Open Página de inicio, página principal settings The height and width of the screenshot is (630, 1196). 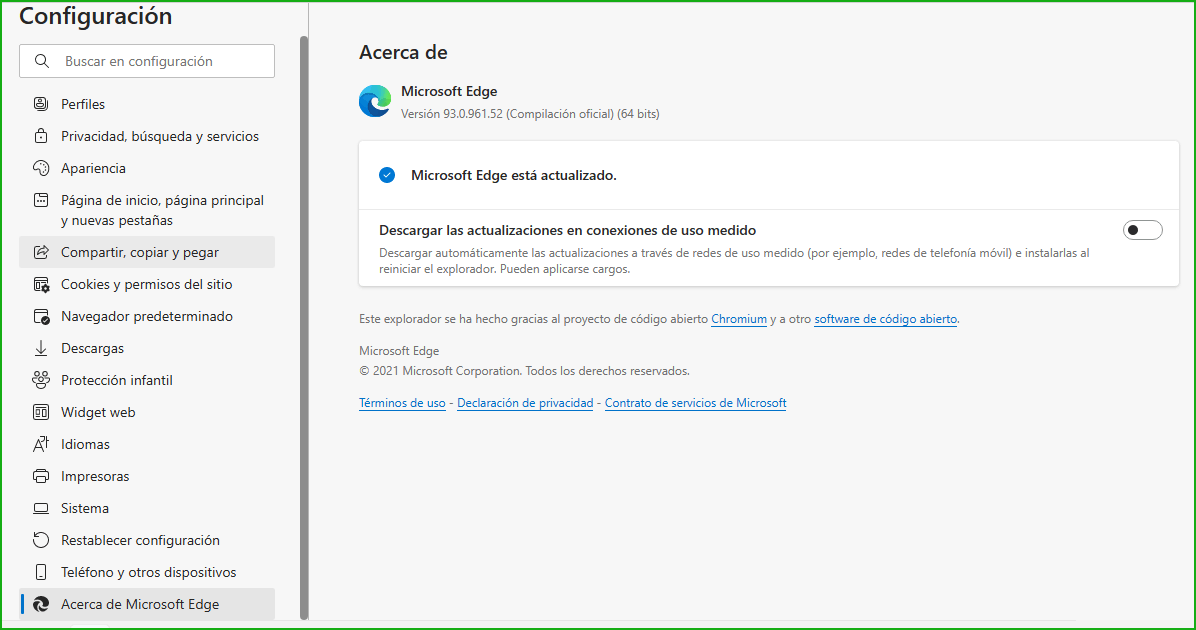[x=146, y=210]
